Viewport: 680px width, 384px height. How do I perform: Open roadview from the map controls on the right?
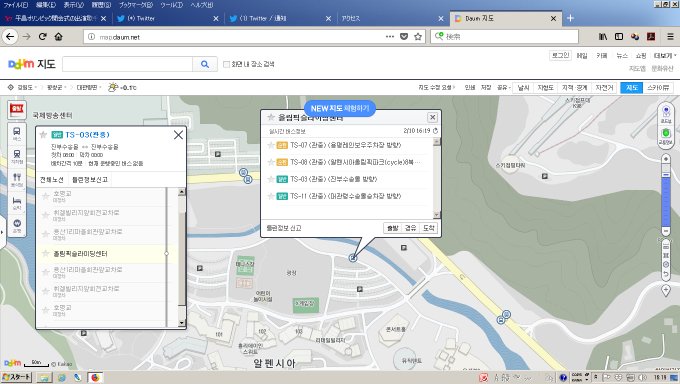666,114
